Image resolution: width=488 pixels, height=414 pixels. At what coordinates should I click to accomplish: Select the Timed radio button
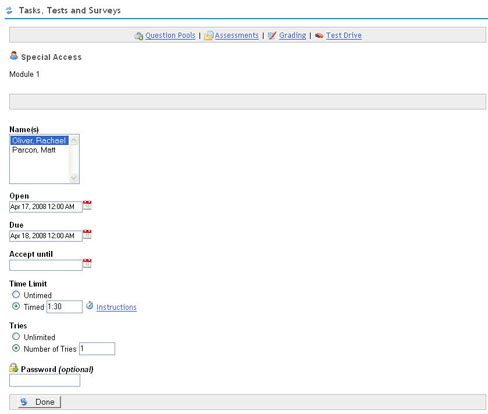pos(16,306)
